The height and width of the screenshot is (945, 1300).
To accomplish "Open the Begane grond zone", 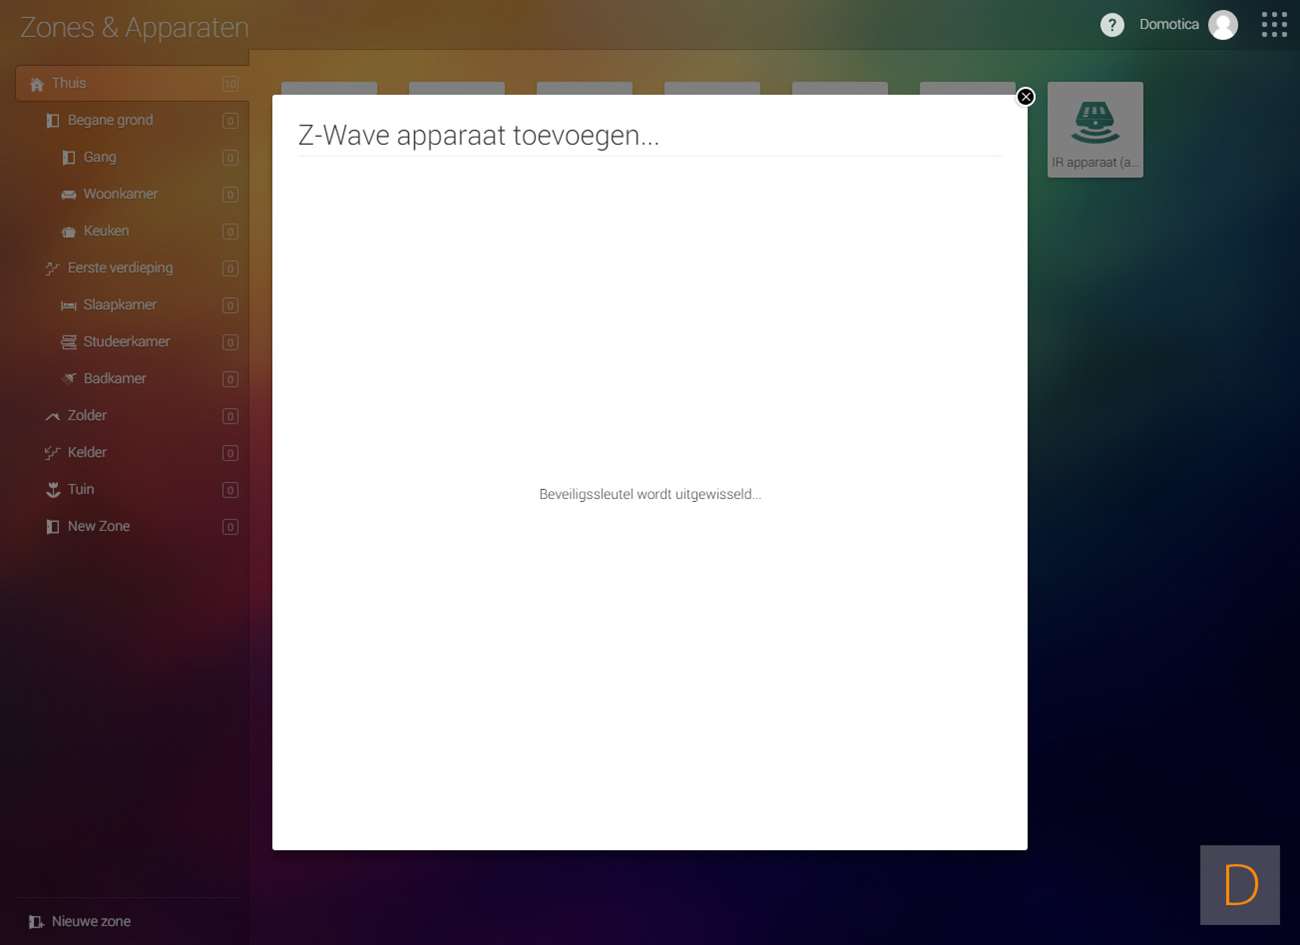I will [110, 120].
